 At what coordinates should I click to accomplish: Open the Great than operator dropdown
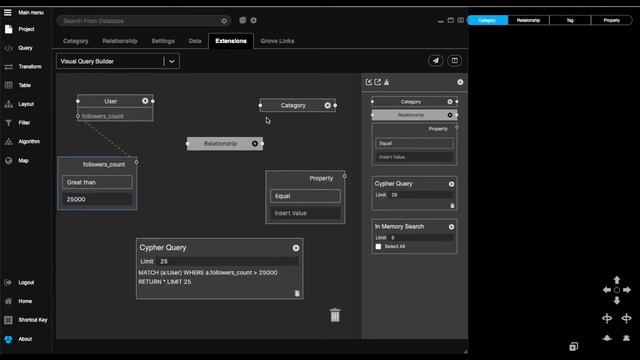click(x=97, y=182)
